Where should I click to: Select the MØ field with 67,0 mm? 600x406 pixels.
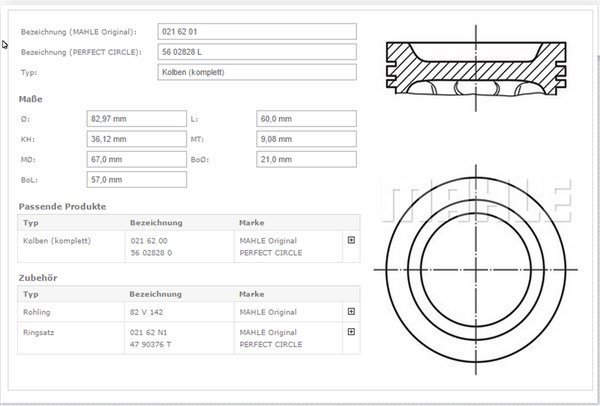[137, 159]
